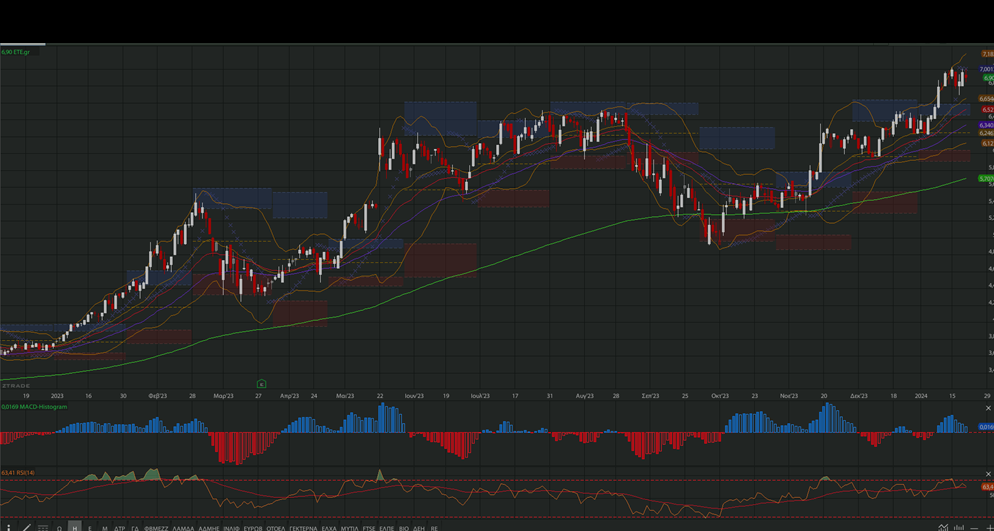
Task: Click the Ιουλ'23 date label
Action: pyautogui.click(x=480, y=396)
